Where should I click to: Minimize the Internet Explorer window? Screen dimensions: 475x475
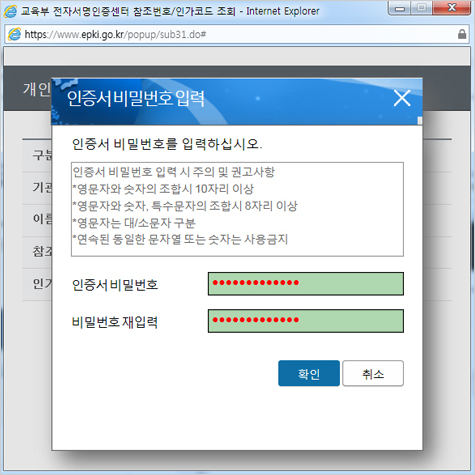click(x=400, y=8)
